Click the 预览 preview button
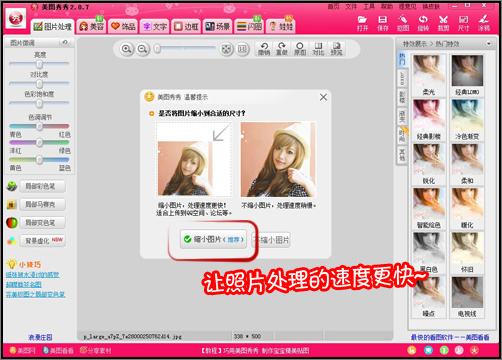The image size is (502, 360). [336, 49]
